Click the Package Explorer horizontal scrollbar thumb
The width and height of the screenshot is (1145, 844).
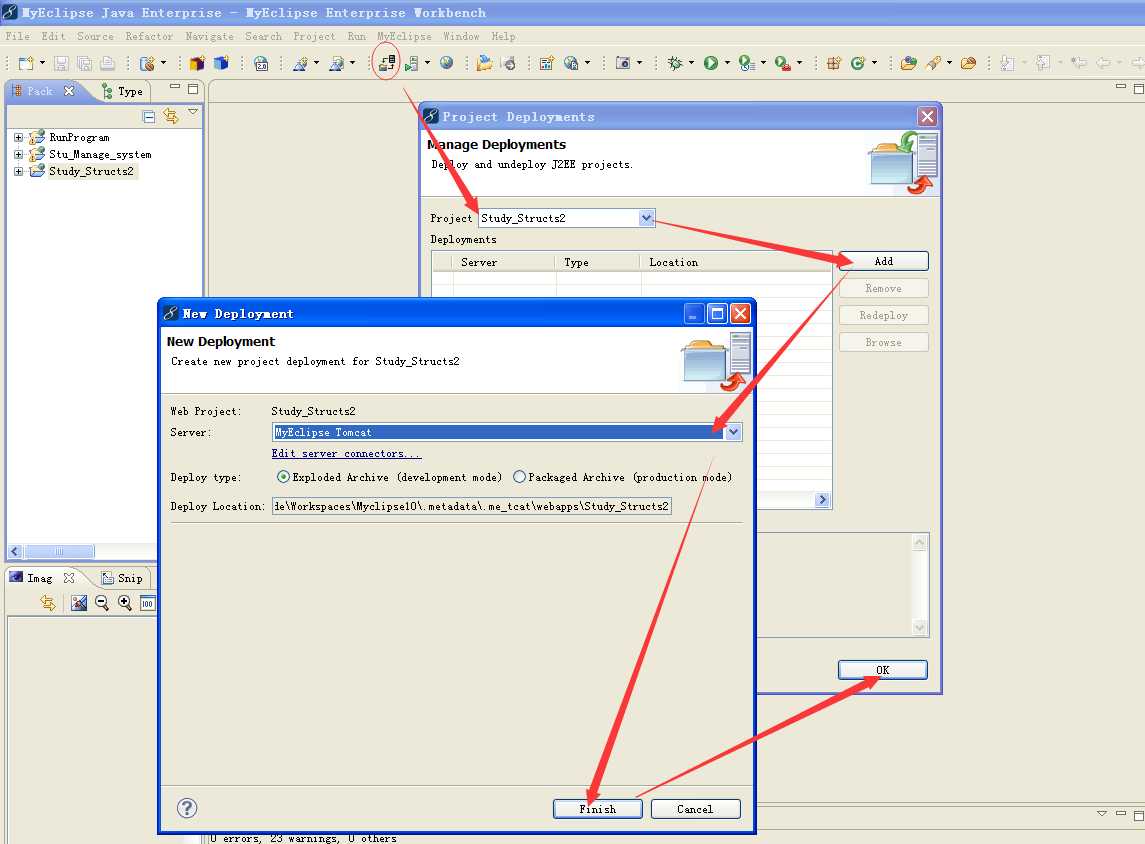click(59, 551)
